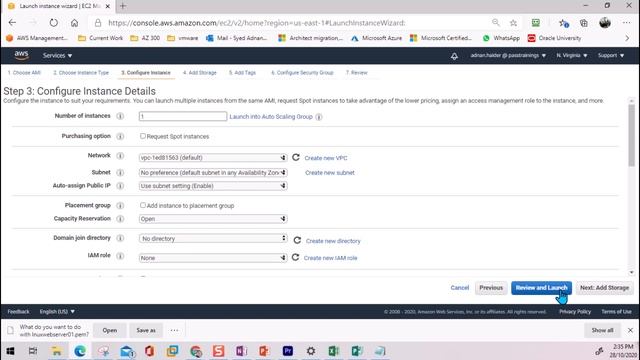Go to step 7 Review
Screen dimensions: 640x360
tap(357, 73)
